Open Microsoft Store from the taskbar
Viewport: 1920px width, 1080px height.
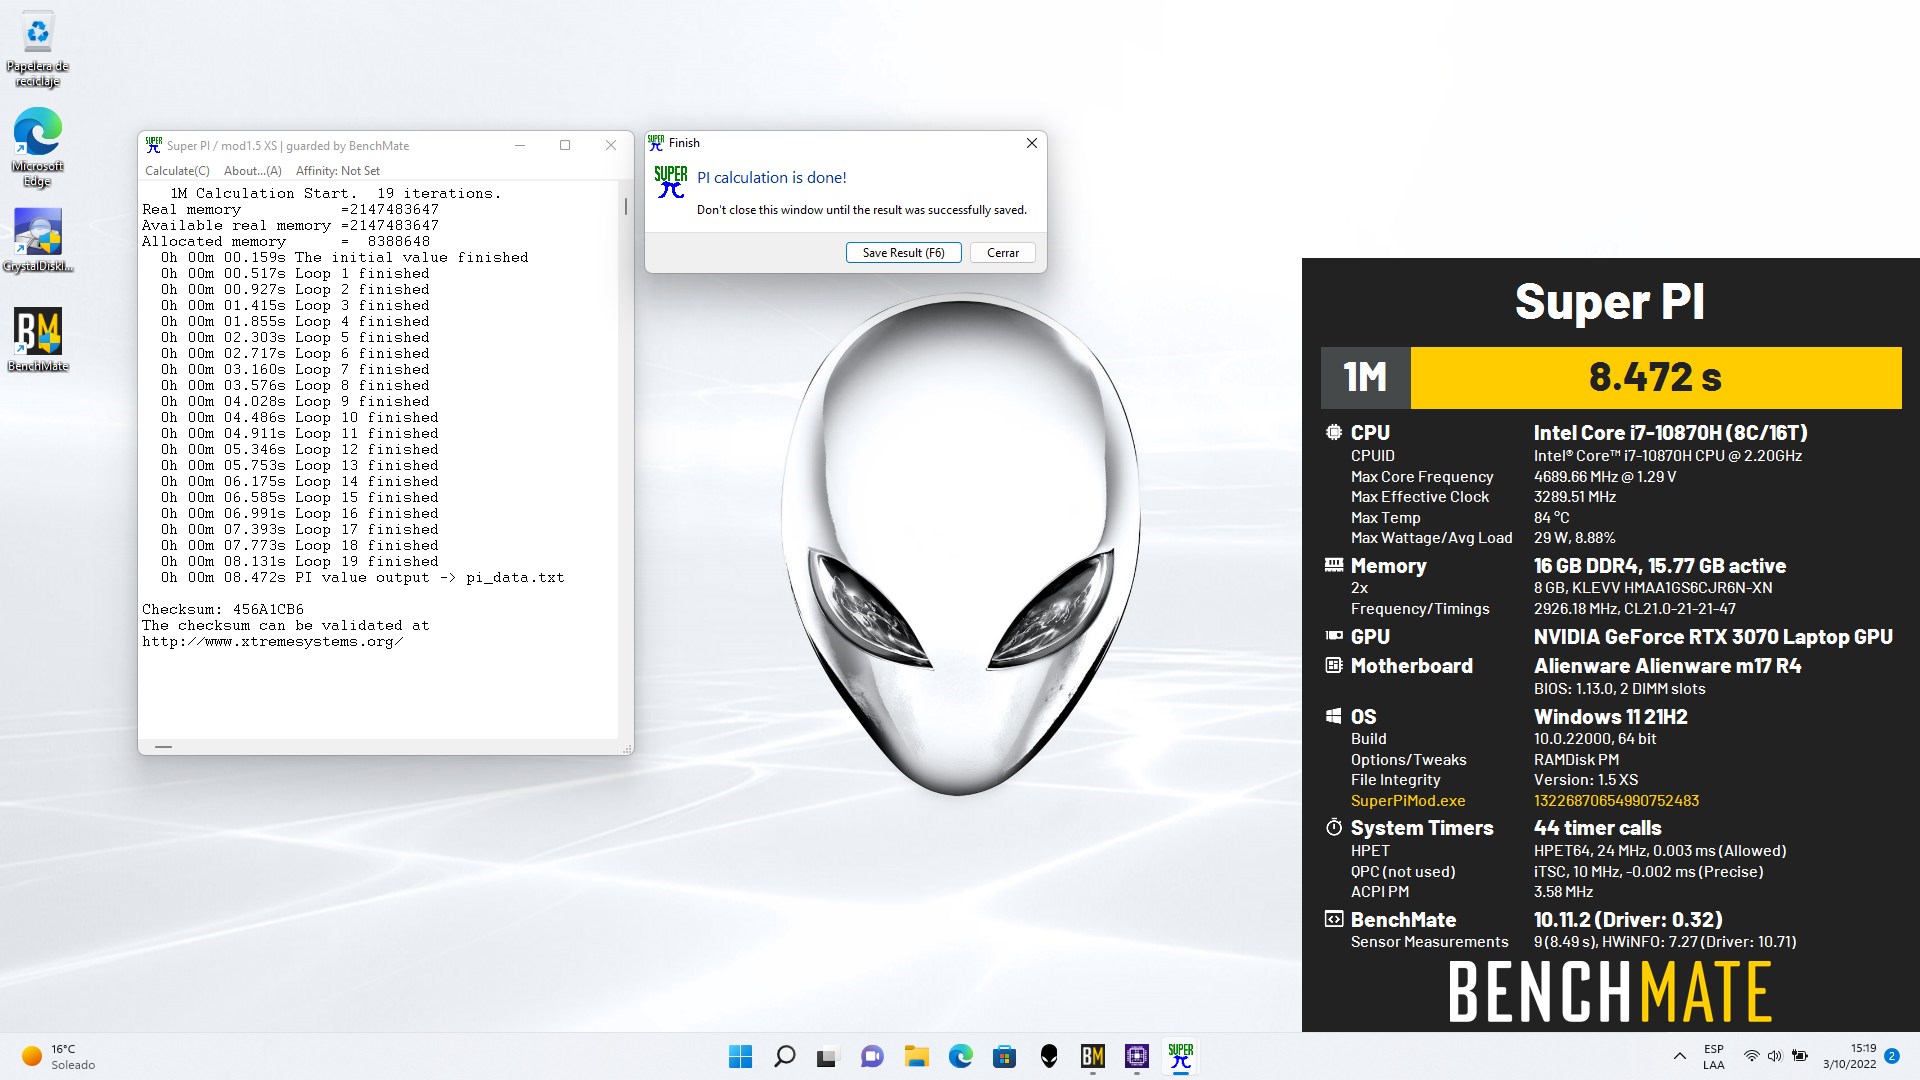(1004, 1057)
